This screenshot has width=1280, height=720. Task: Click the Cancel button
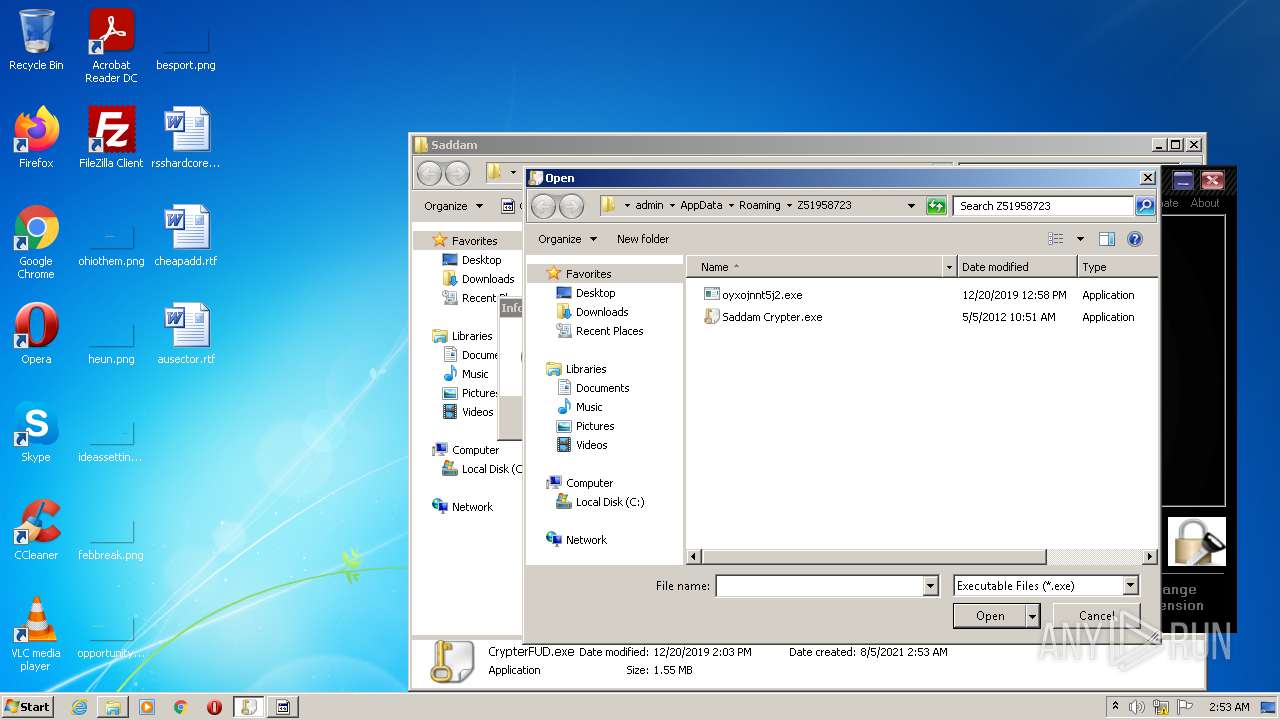(x=1097, y=616)
